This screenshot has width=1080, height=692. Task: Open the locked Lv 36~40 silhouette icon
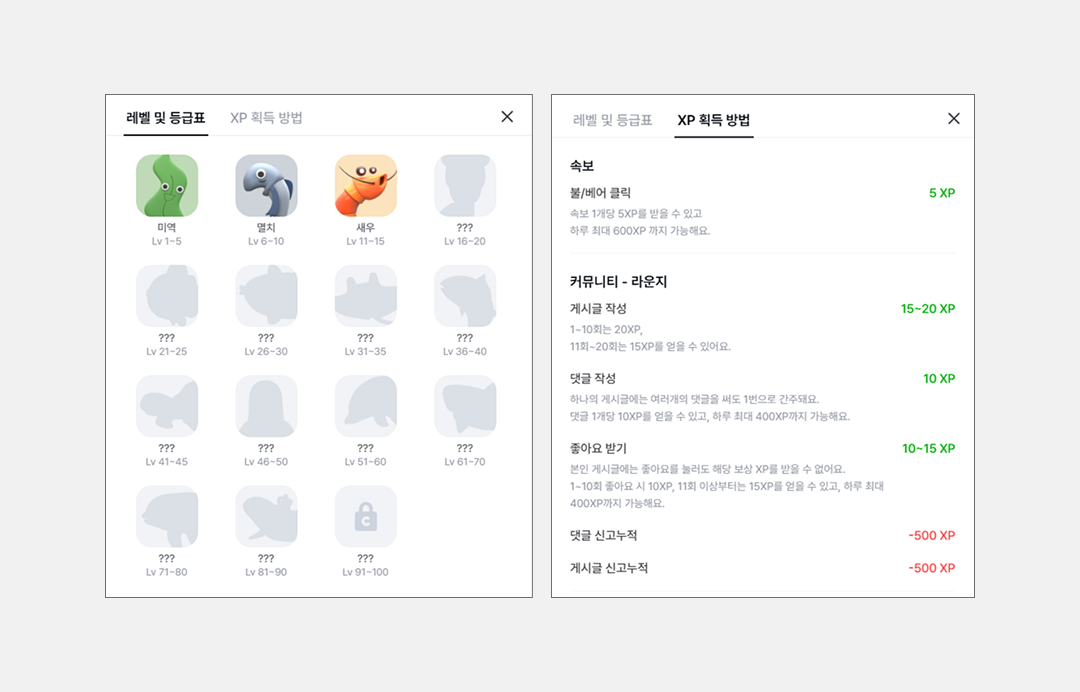tap(465, 296)
